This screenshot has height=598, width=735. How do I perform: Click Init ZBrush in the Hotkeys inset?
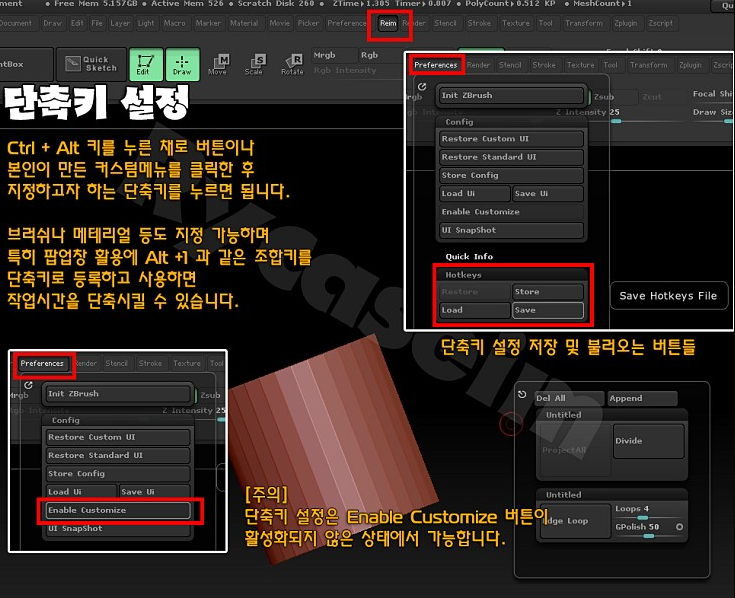pos(512,95)
